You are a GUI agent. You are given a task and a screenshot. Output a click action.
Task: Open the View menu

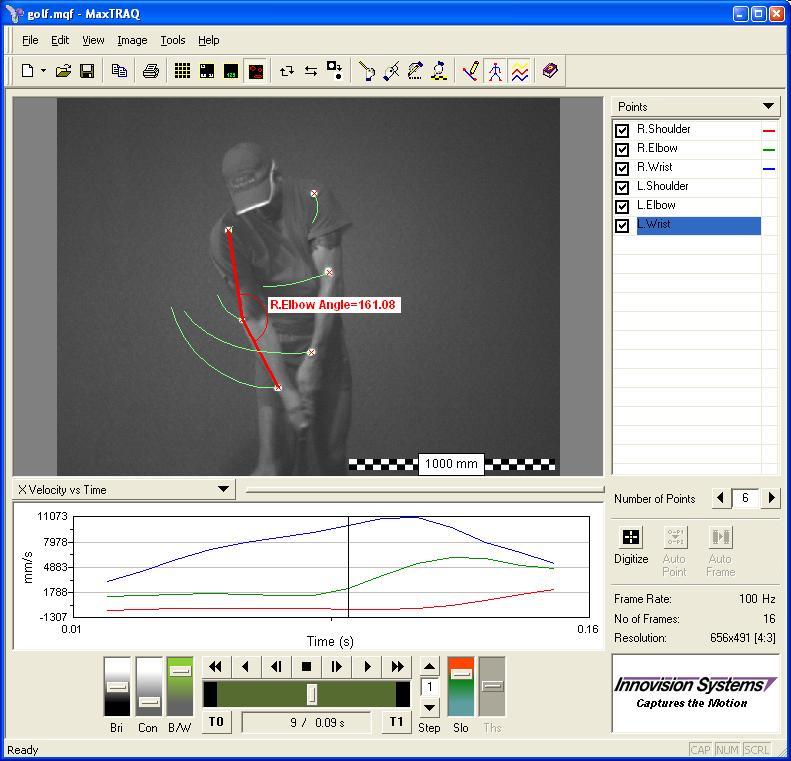[x=93, y=40]
